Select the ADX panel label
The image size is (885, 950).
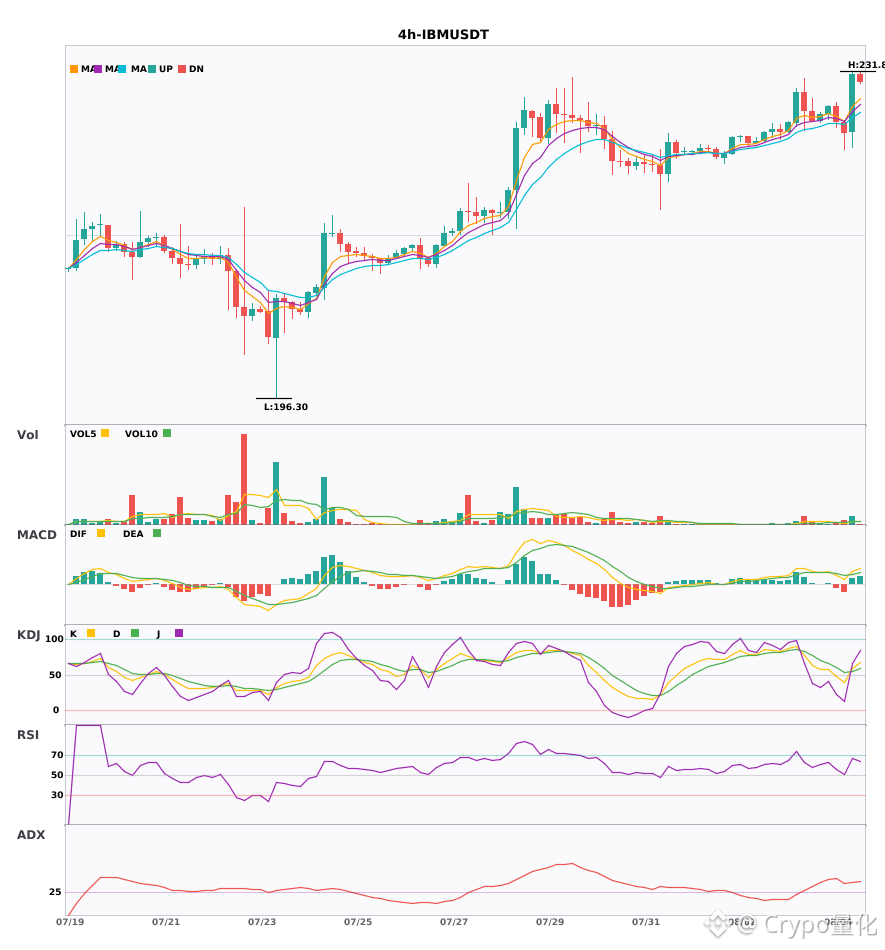(31, 835)
